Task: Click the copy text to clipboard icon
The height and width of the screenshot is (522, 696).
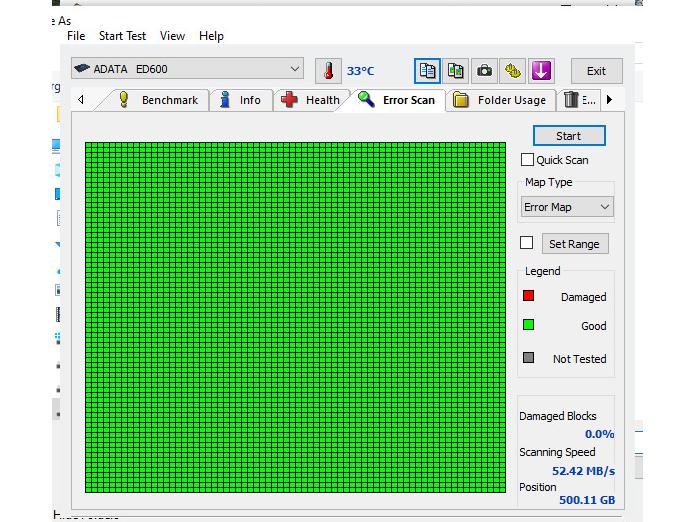Action: pyautogui.click(x=427, y=71)
